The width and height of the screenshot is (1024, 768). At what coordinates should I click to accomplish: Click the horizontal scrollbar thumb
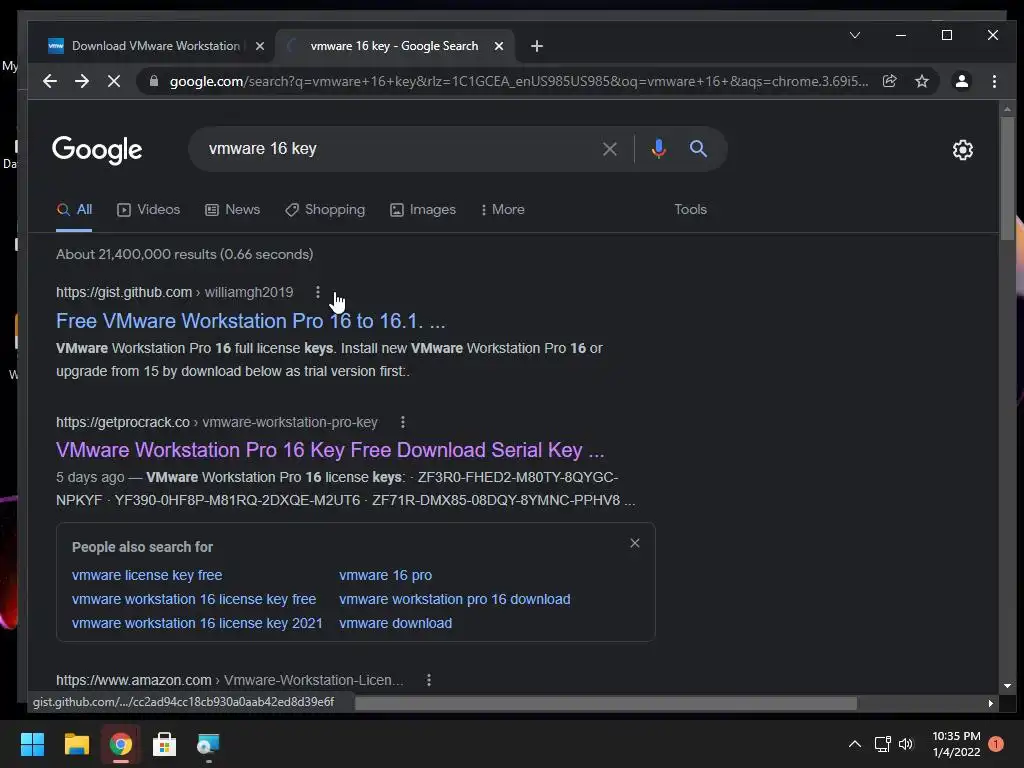pyautogui.click(x=605, y=703)
